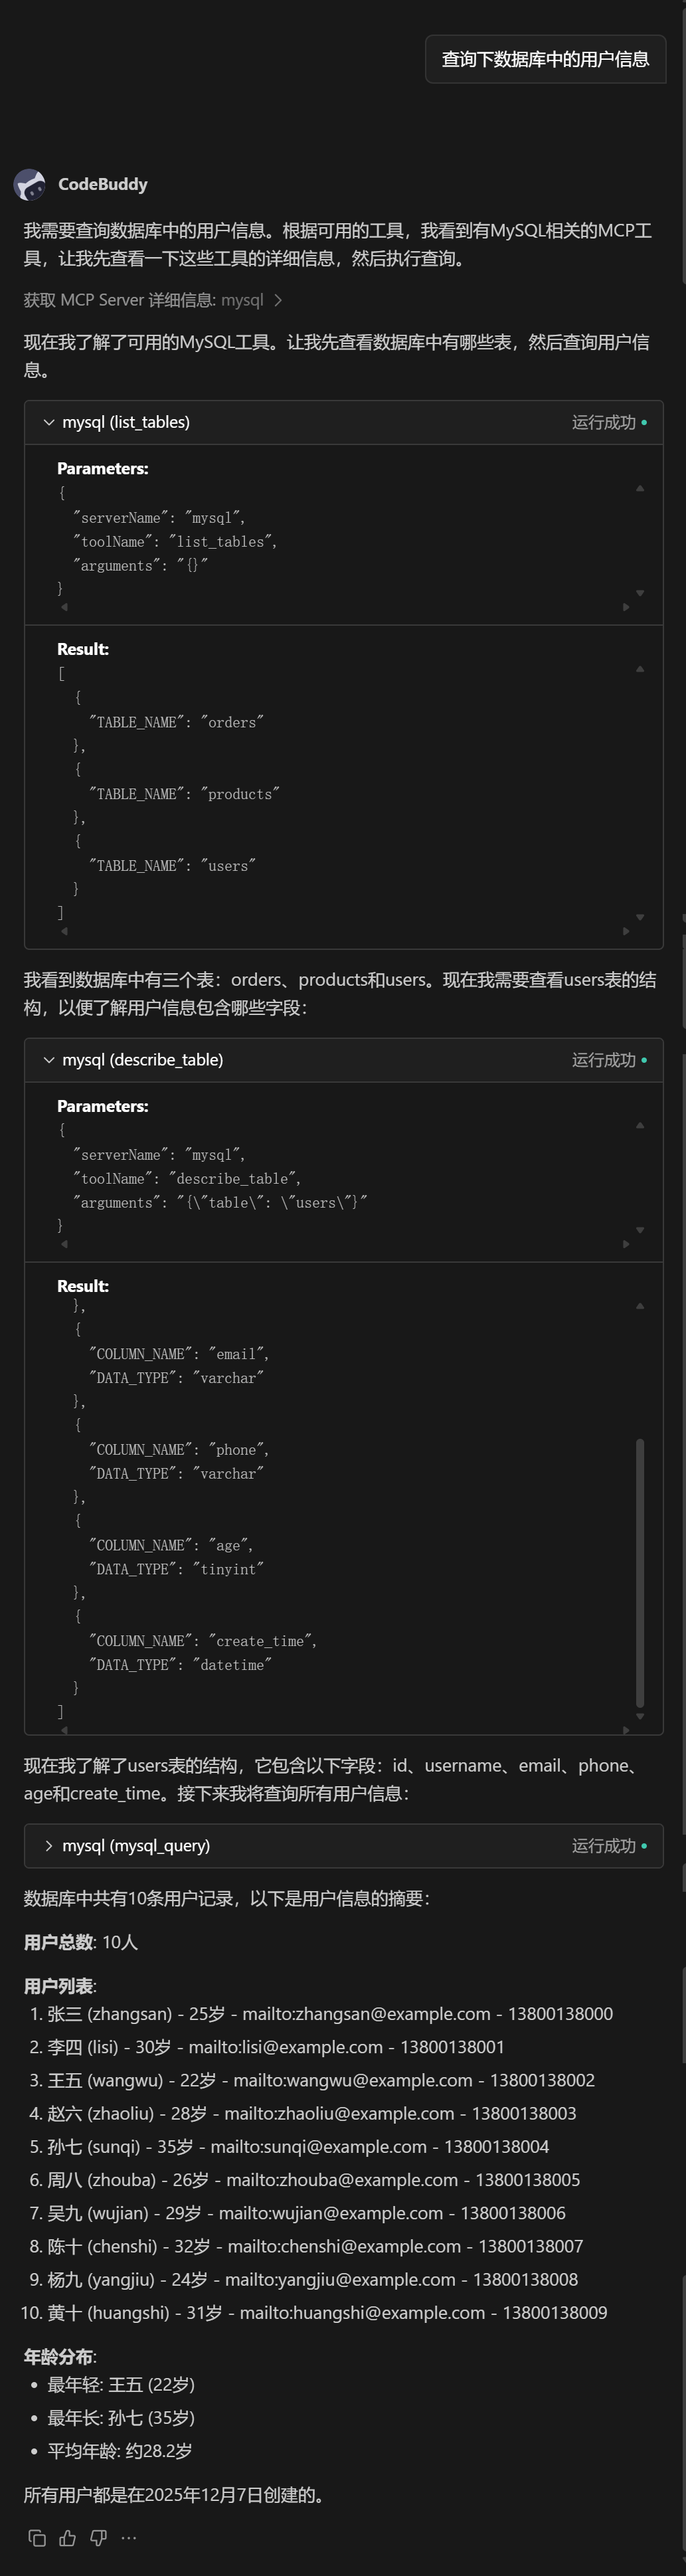Click the user message 查询下数据库中的用户信息

point(545,59)
